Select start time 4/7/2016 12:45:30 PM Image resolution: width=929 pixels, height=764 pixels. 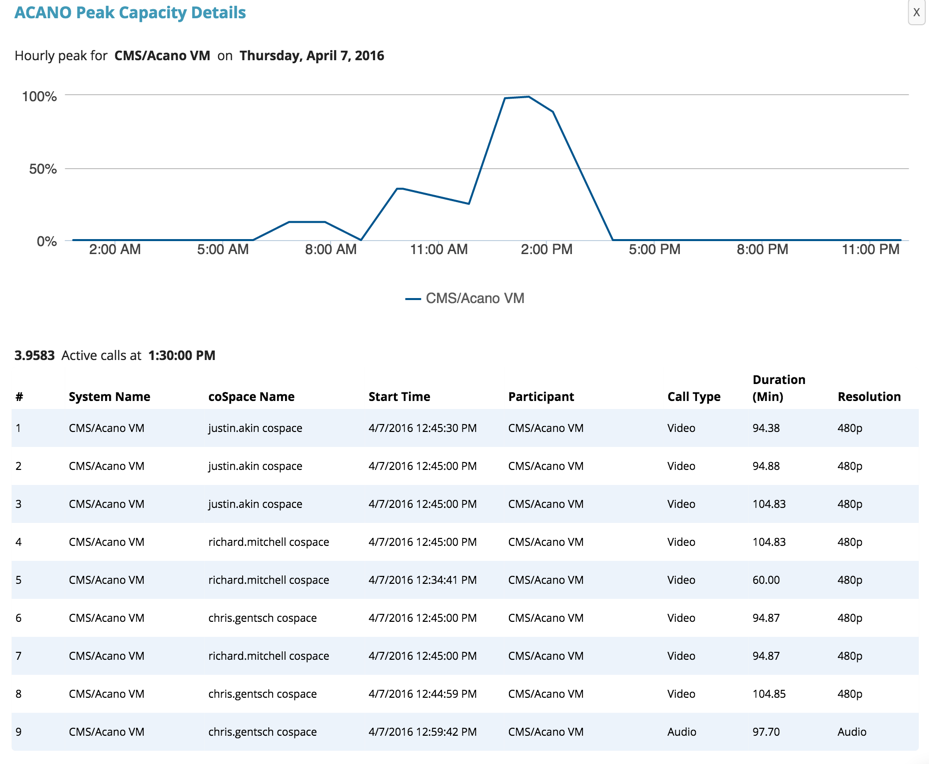[x=422, y=428]
